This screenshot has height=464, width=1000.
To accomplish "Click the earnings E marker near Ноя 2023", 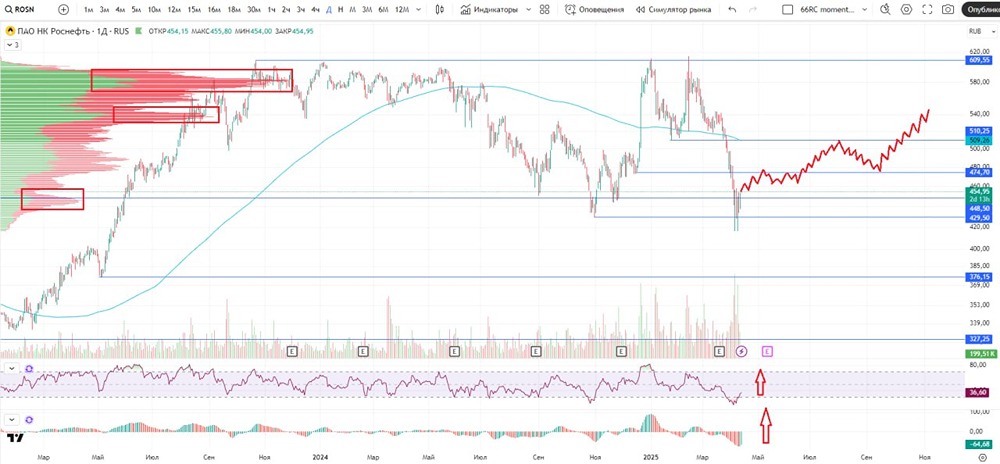I will (293, 351).
